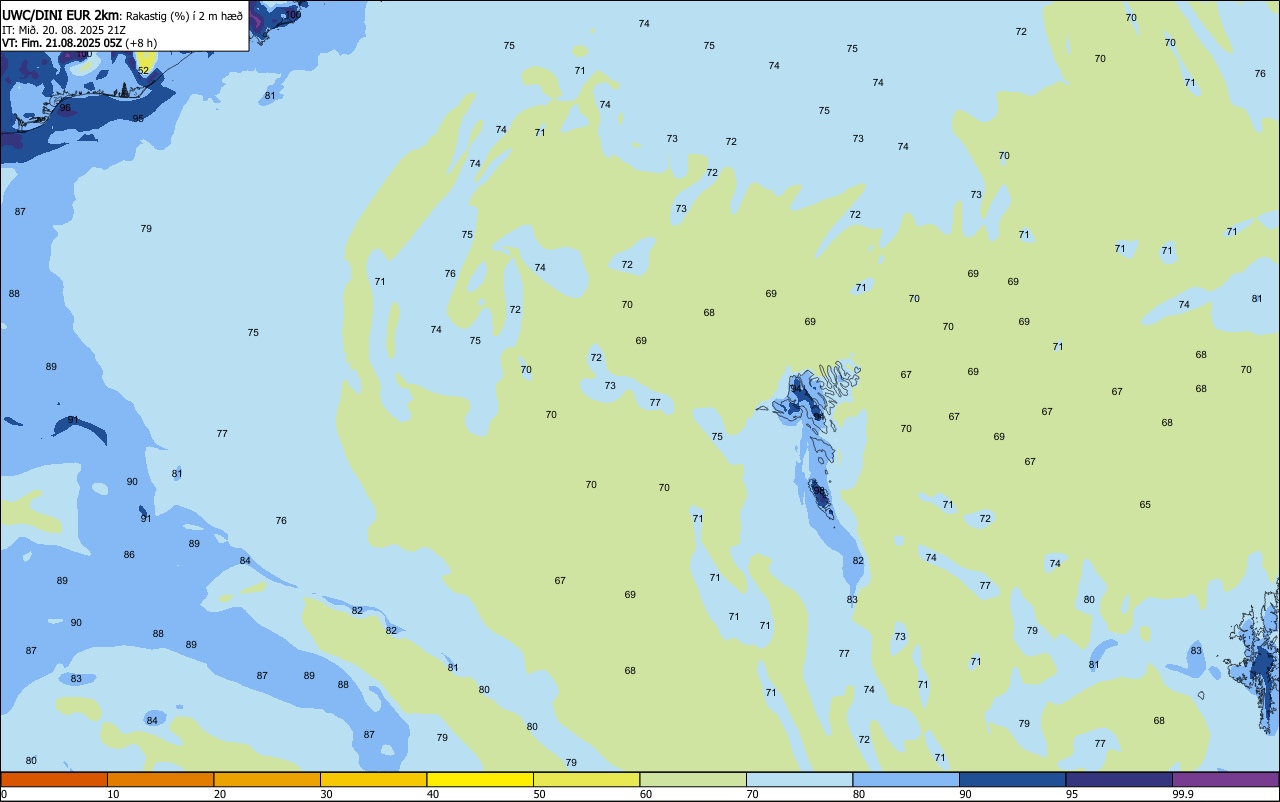This screenshot has width=1280, height=802.
Task: Click the 'VT: Fim. 21.08.2025 05Z' line
Action: point(62,43)
